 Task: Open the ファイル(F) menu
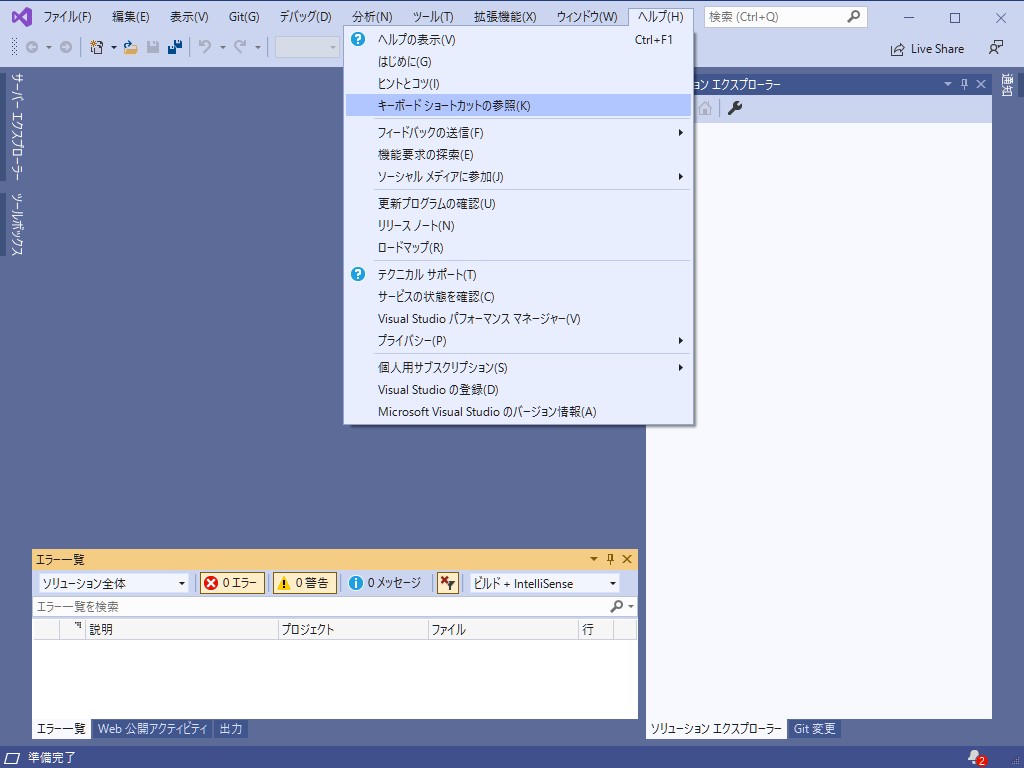point(67,17)
